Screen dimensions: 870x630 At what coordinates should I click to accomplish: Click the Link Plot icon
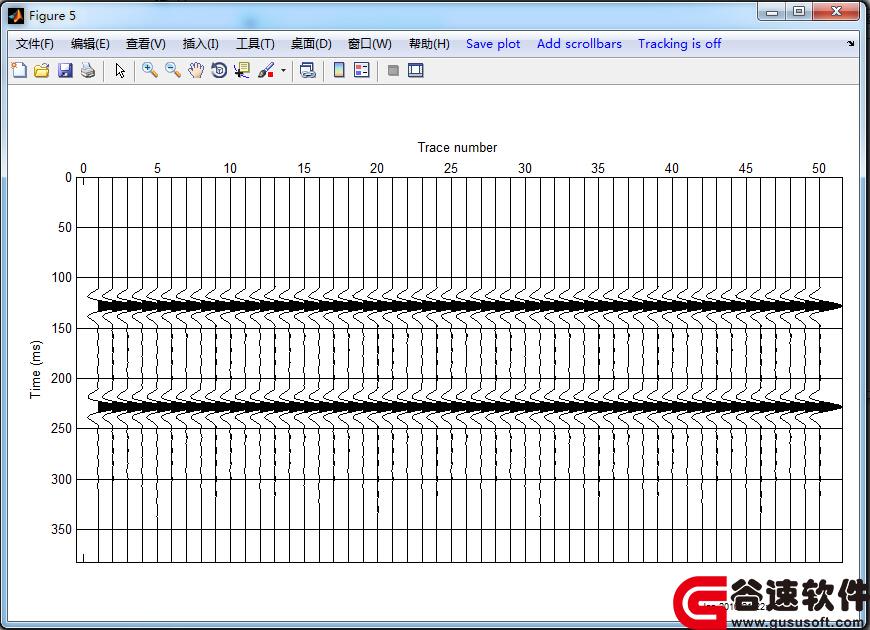[x=307, y=70]
